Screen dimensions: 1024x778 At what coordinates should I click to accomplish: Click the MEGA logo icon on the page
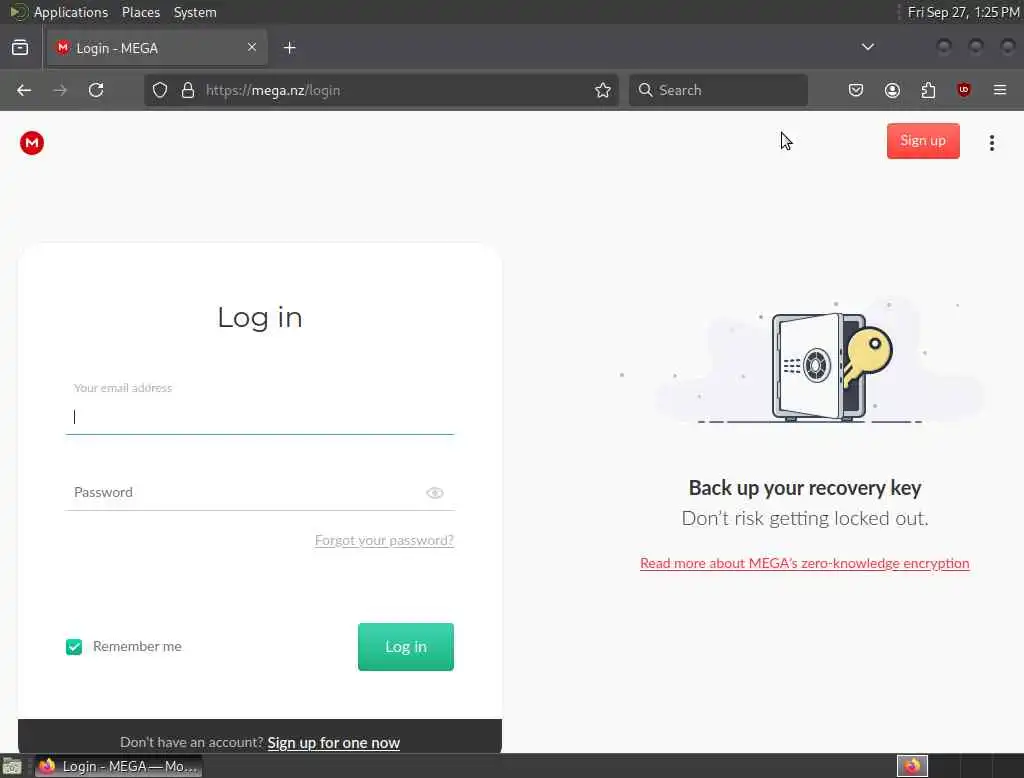tap(31, 142)
